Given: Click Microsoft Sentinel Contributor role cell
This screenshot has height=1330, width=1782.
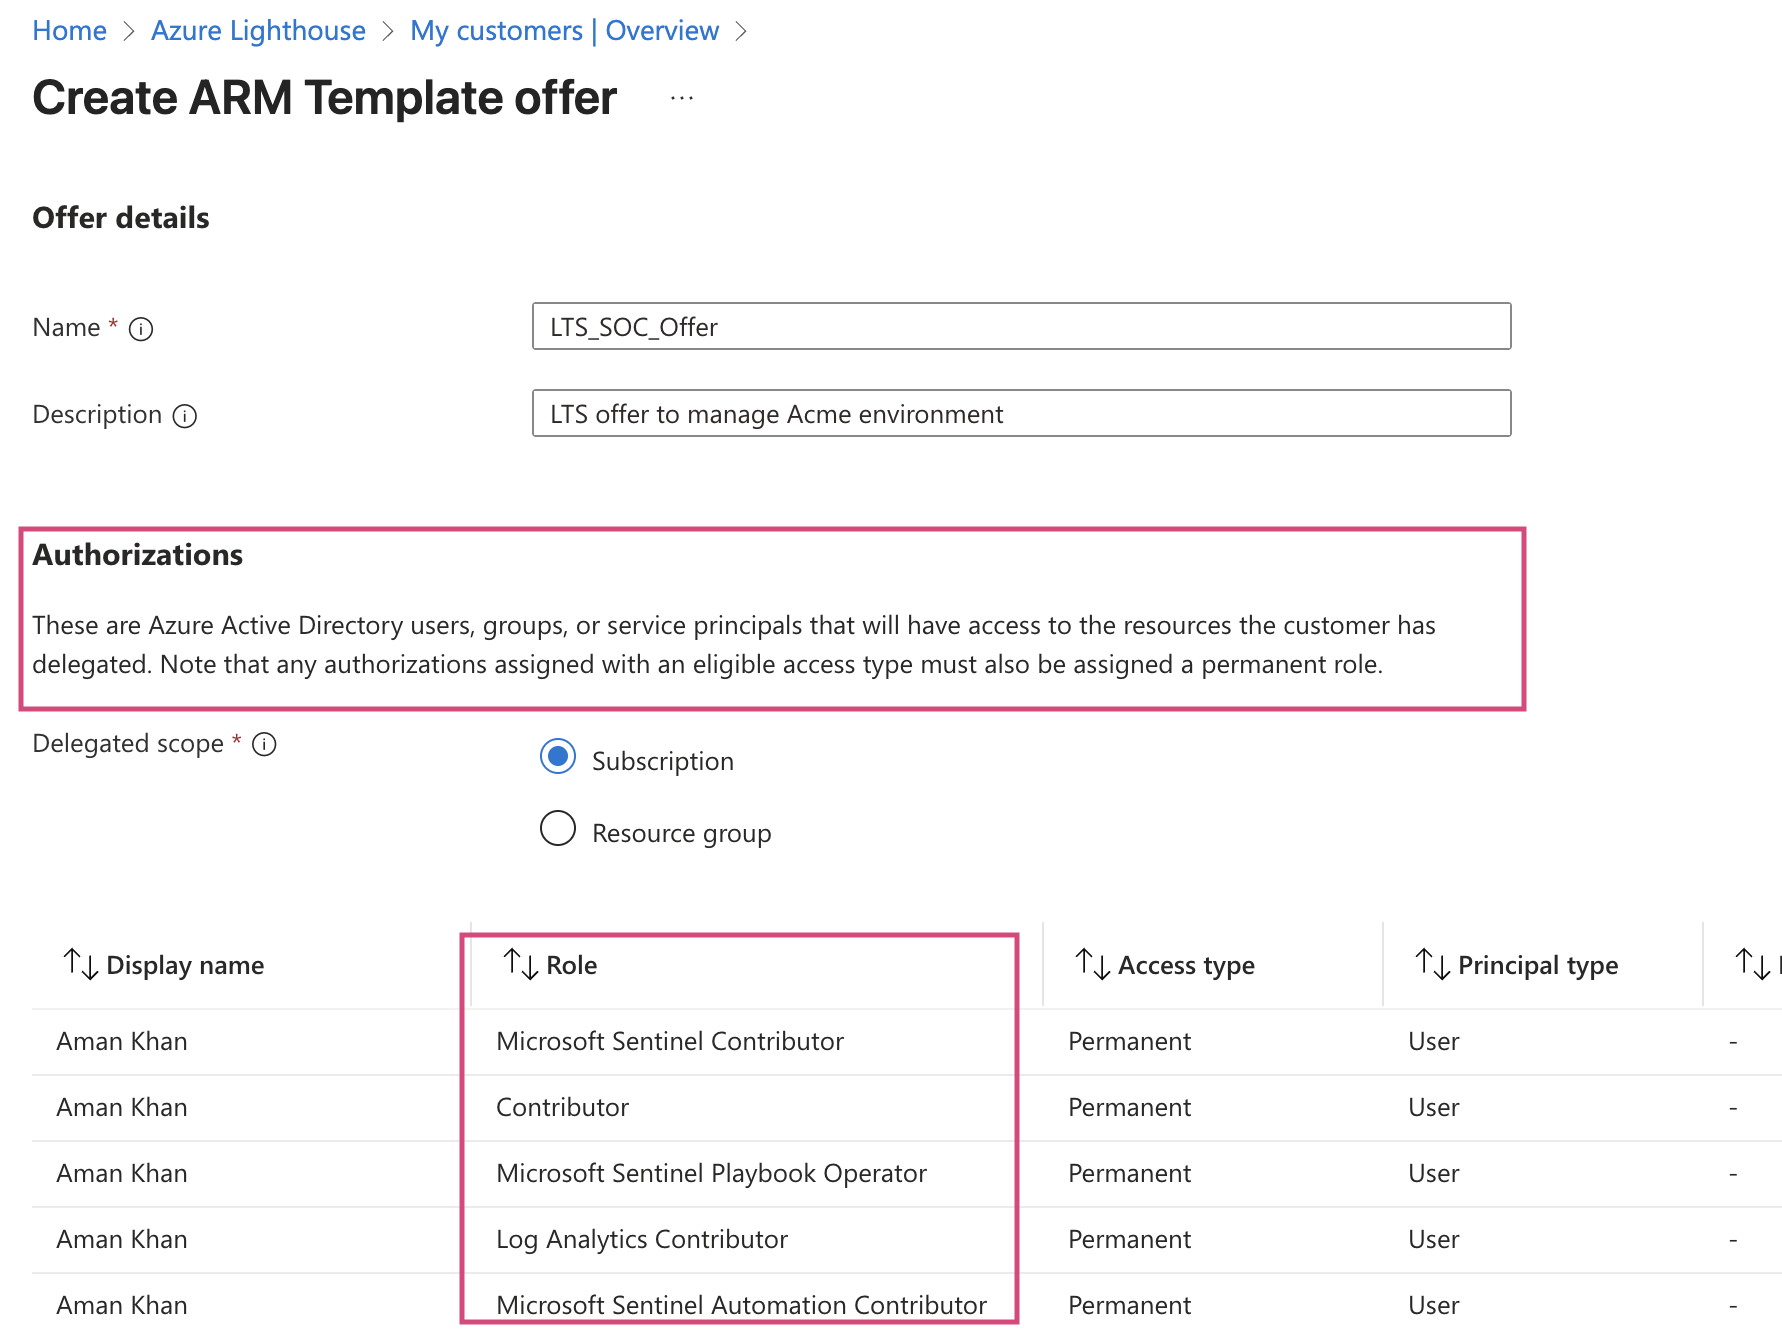Looking at the screenshot, I should [670, 1041].
